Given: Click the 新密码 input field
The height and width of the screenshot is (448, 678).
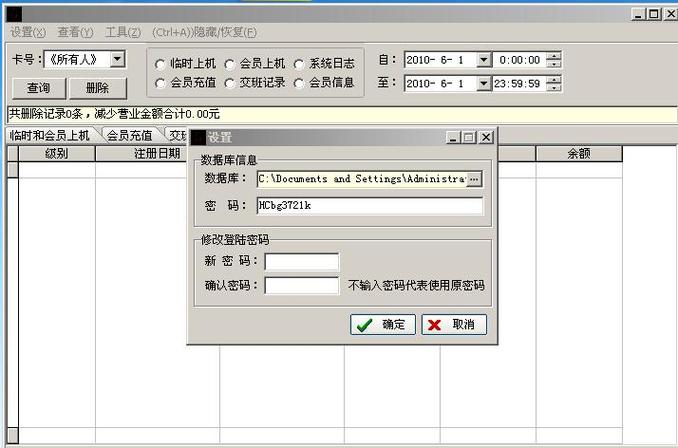Looking at the screenshot, I should pos(301,261).
